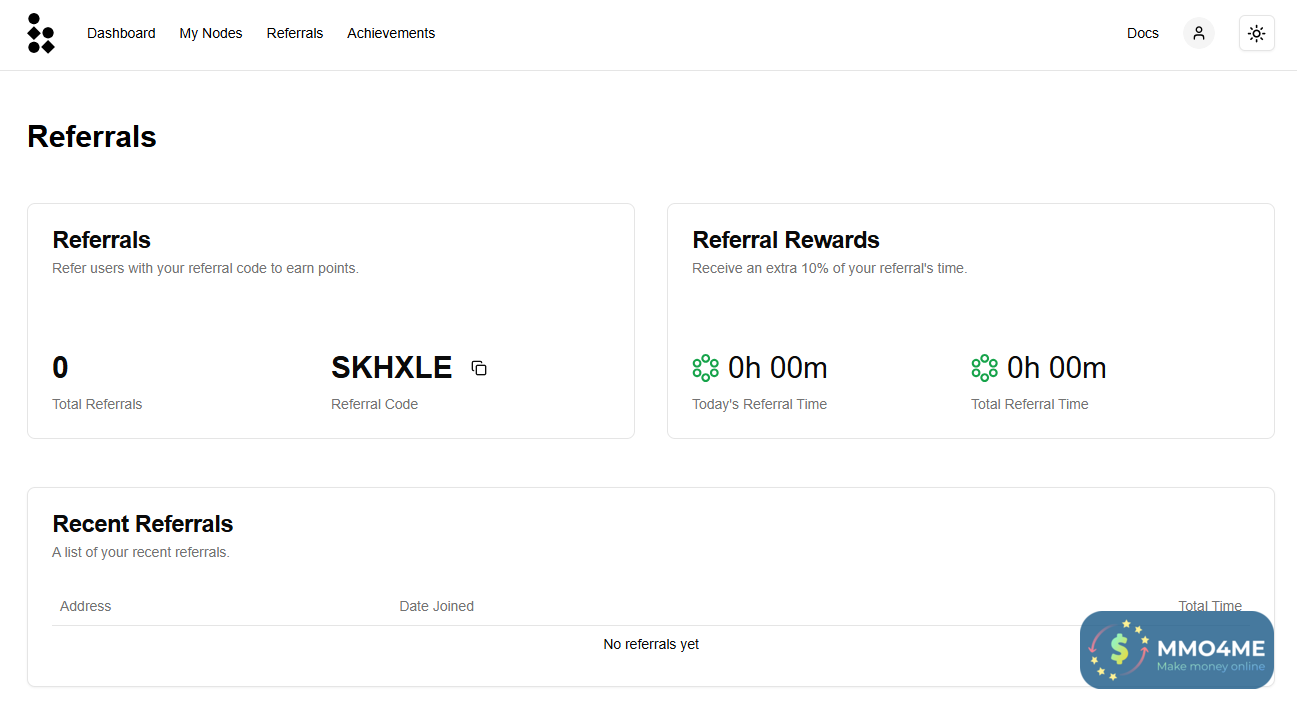The width and height of the screenshot is (1297, 702).
Task: Click the Referral Rewards card title
Action: (786, 240)
